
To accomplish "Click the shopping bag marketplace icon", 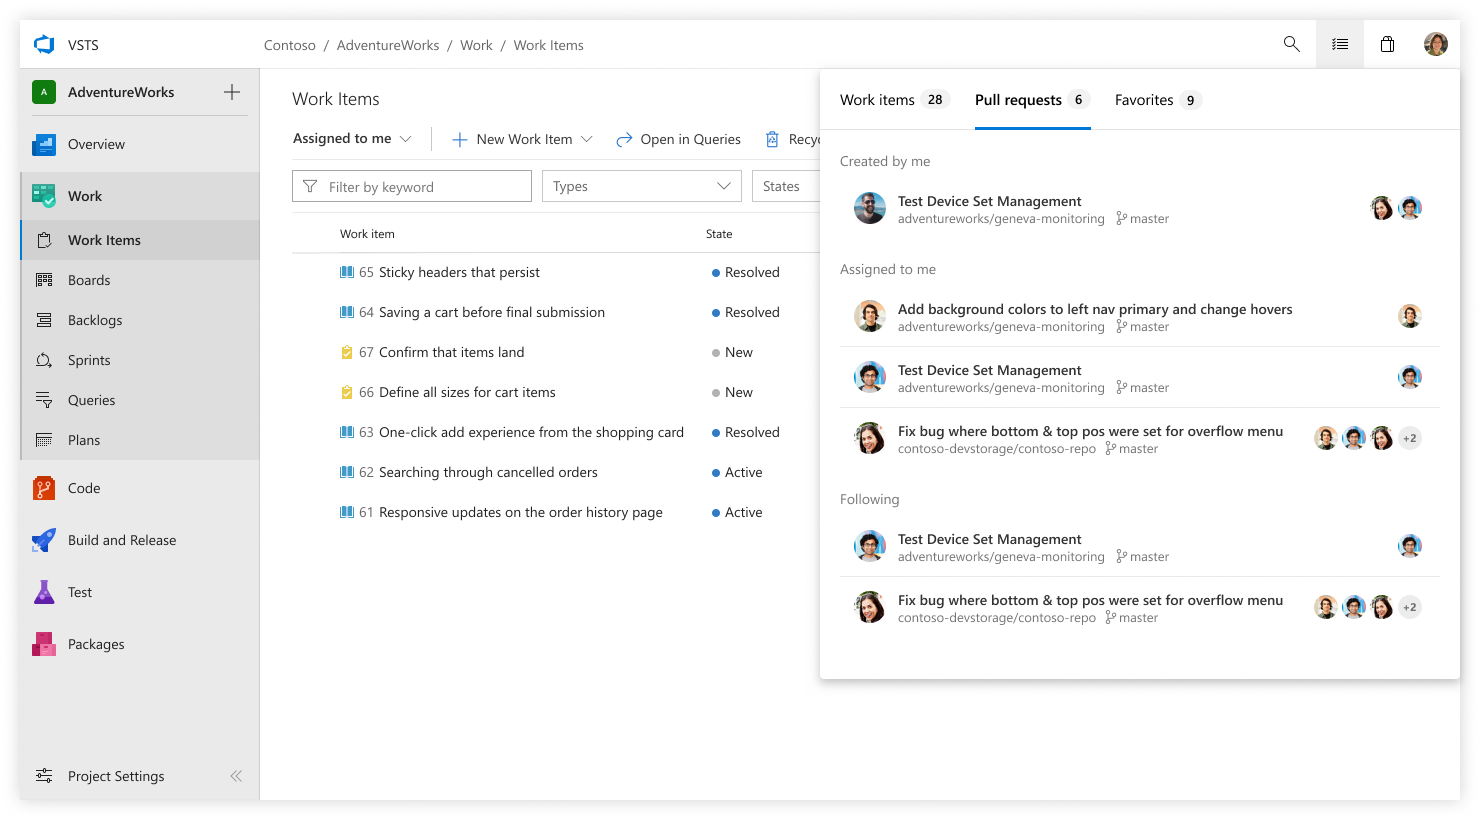I will 1388,44.
